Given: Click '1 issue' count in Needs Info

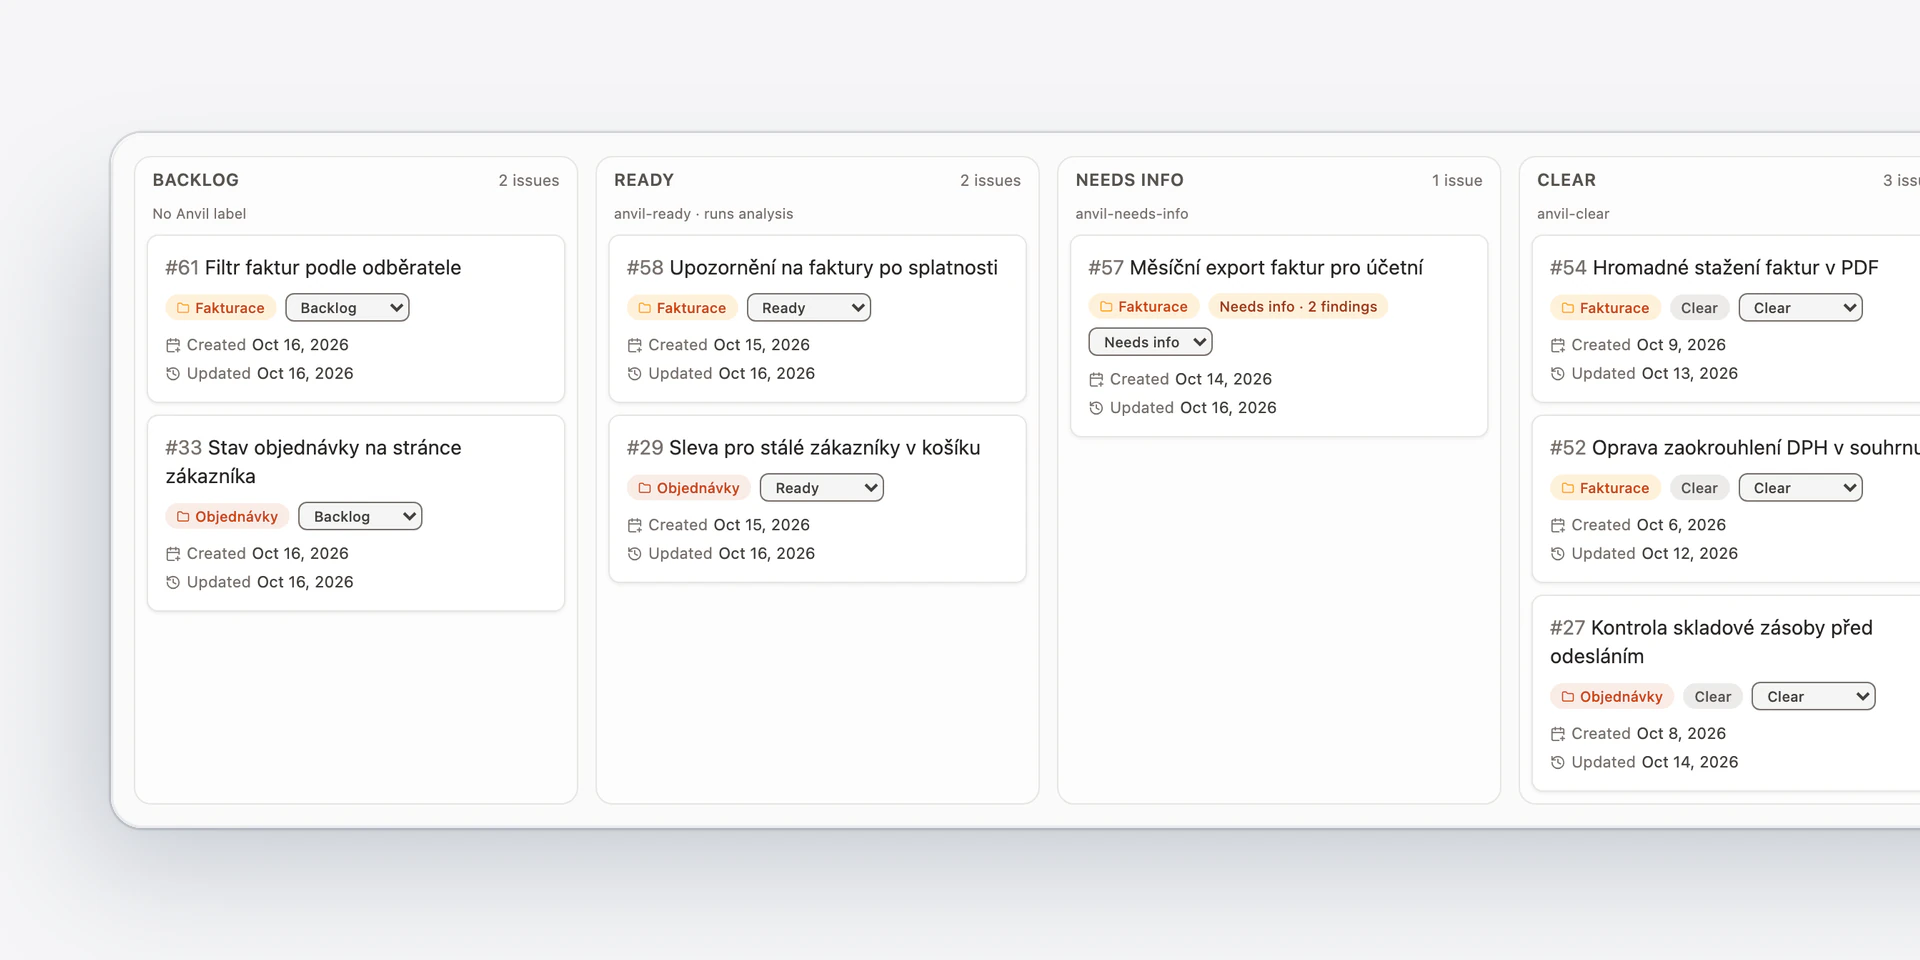Looking at the screenshot, I should (x=1457, y=181).
